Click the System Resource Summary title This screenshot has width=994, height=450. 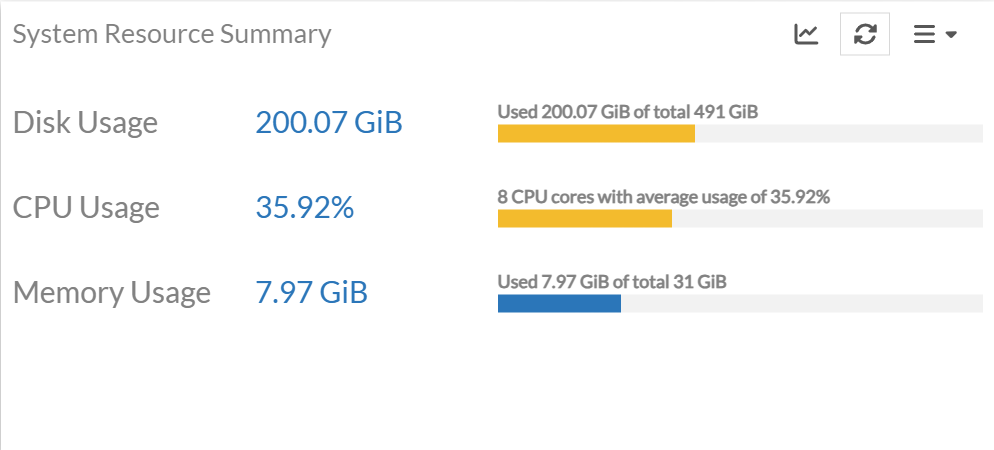point(171,35)
